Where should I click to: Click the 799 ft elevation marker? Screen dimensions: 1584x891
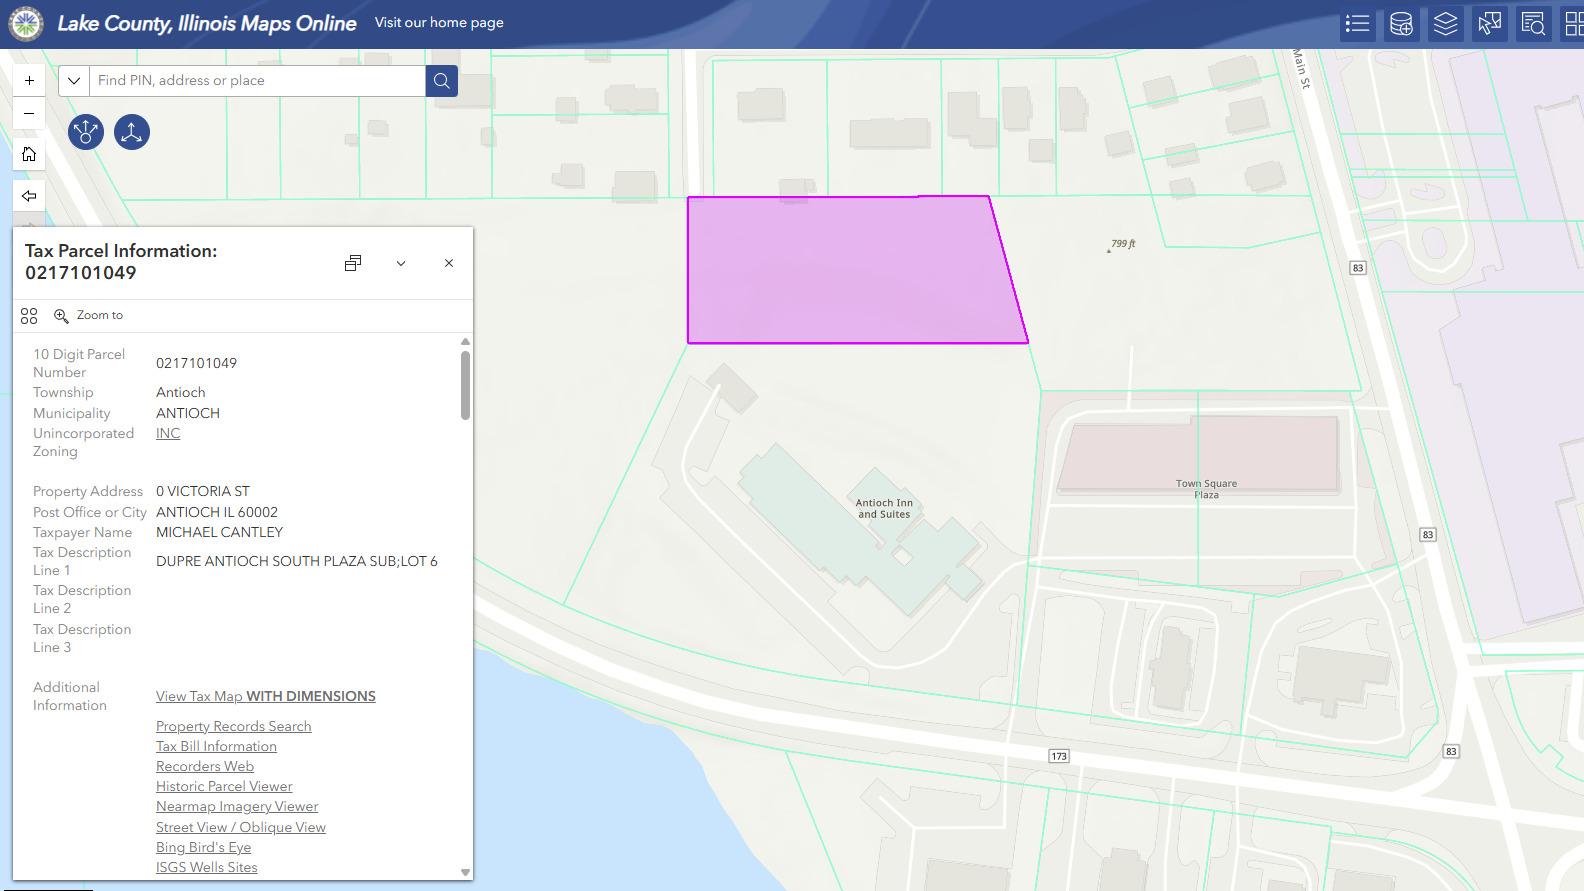[1121, 244]
